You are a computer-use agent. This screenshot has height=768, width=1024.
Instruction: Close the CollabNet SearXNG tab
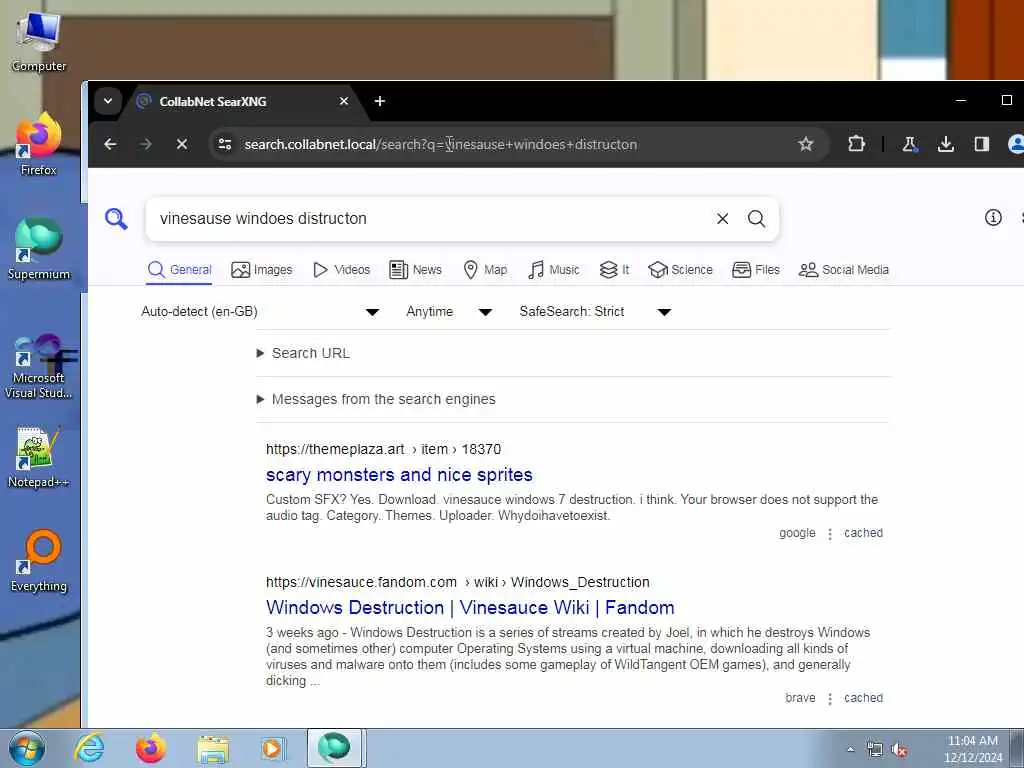coord(344,101)
